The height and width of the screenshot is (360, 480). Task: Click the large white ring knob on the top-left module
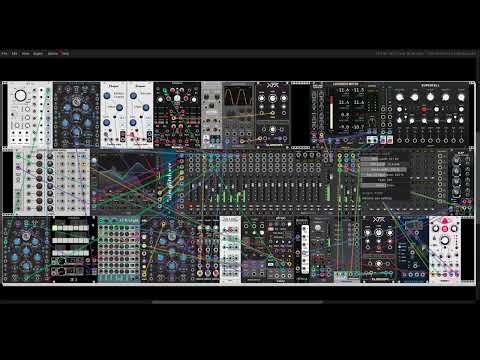(20, 96)
